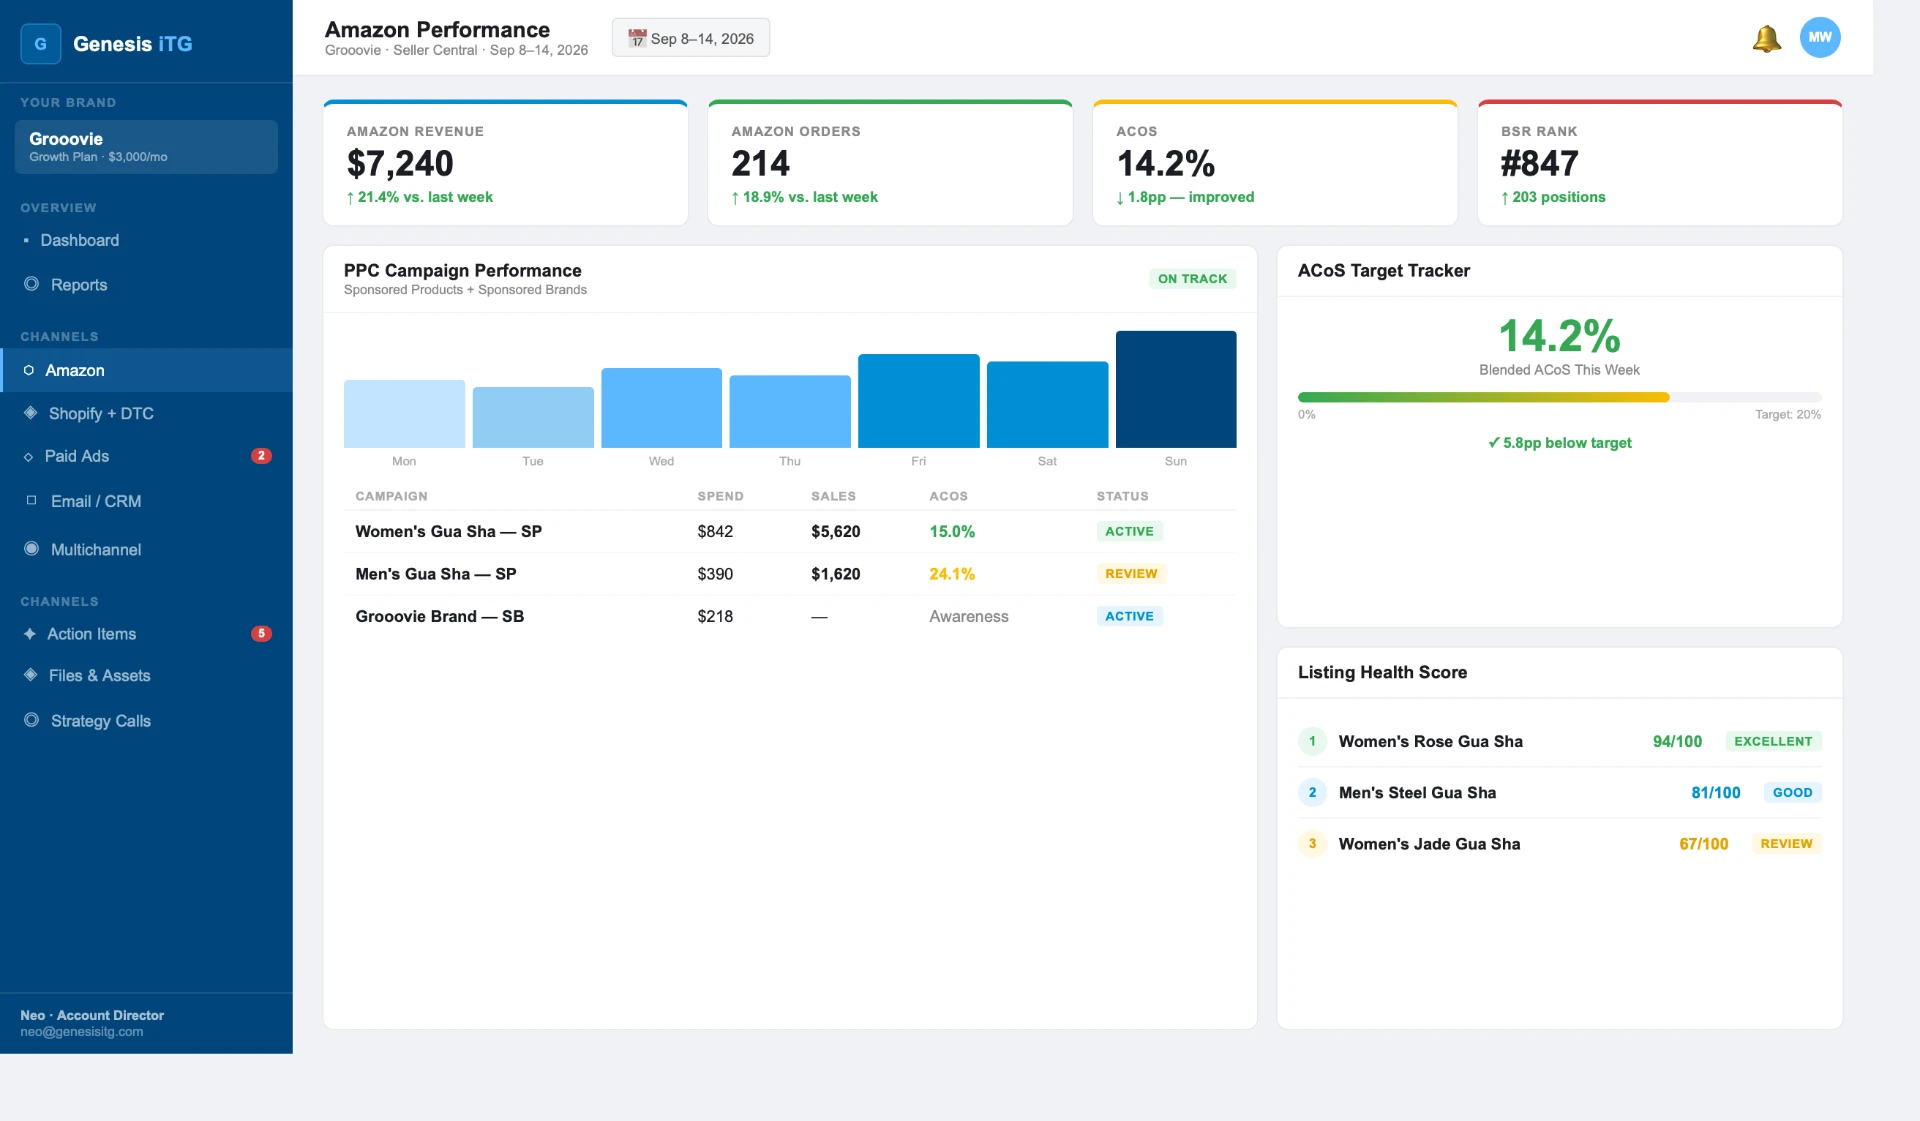
Task: Click the 24.1% ACoS value
Action: click(952, 574)
